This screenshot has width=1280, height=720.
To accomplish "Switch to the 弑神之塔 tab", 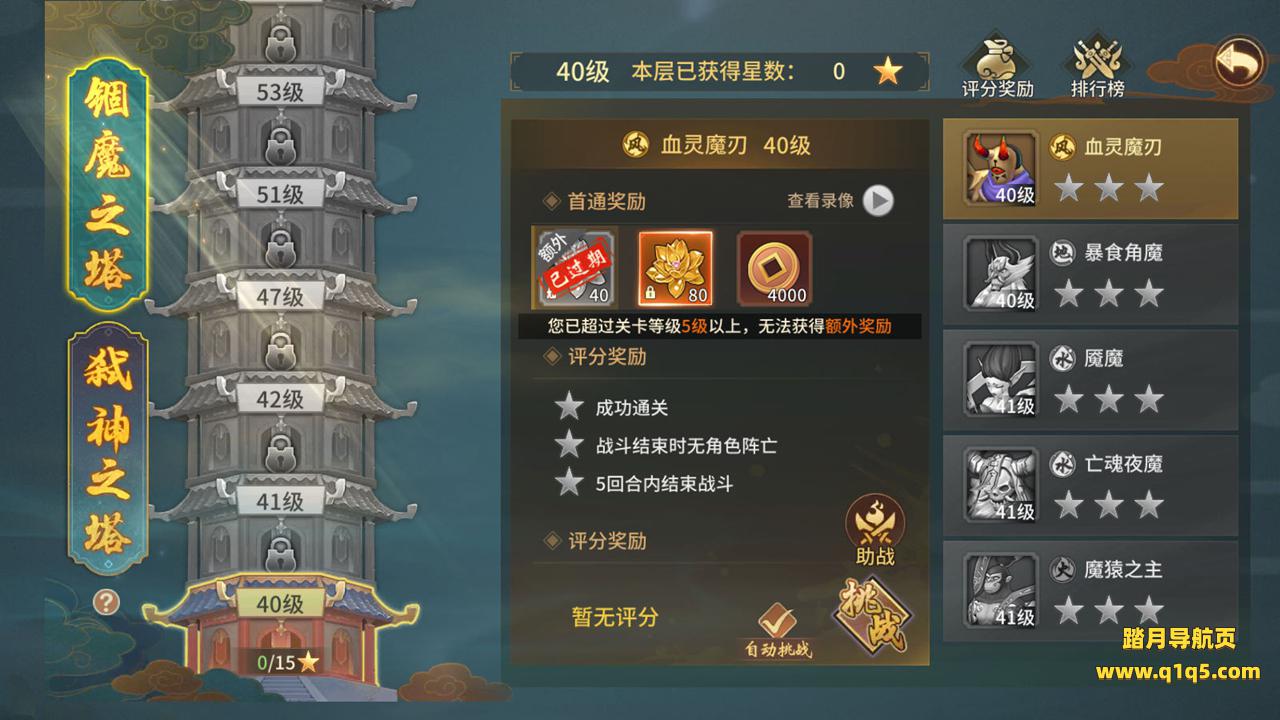I will pos(108,449).
